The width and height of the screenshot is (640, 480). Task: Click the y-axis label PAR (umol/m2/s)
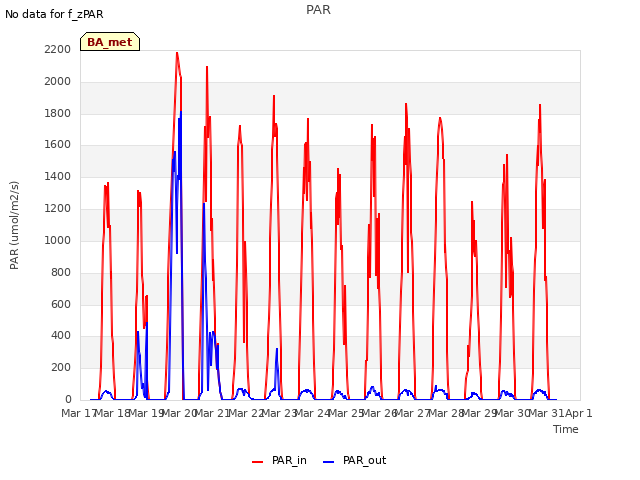(14, 225)
